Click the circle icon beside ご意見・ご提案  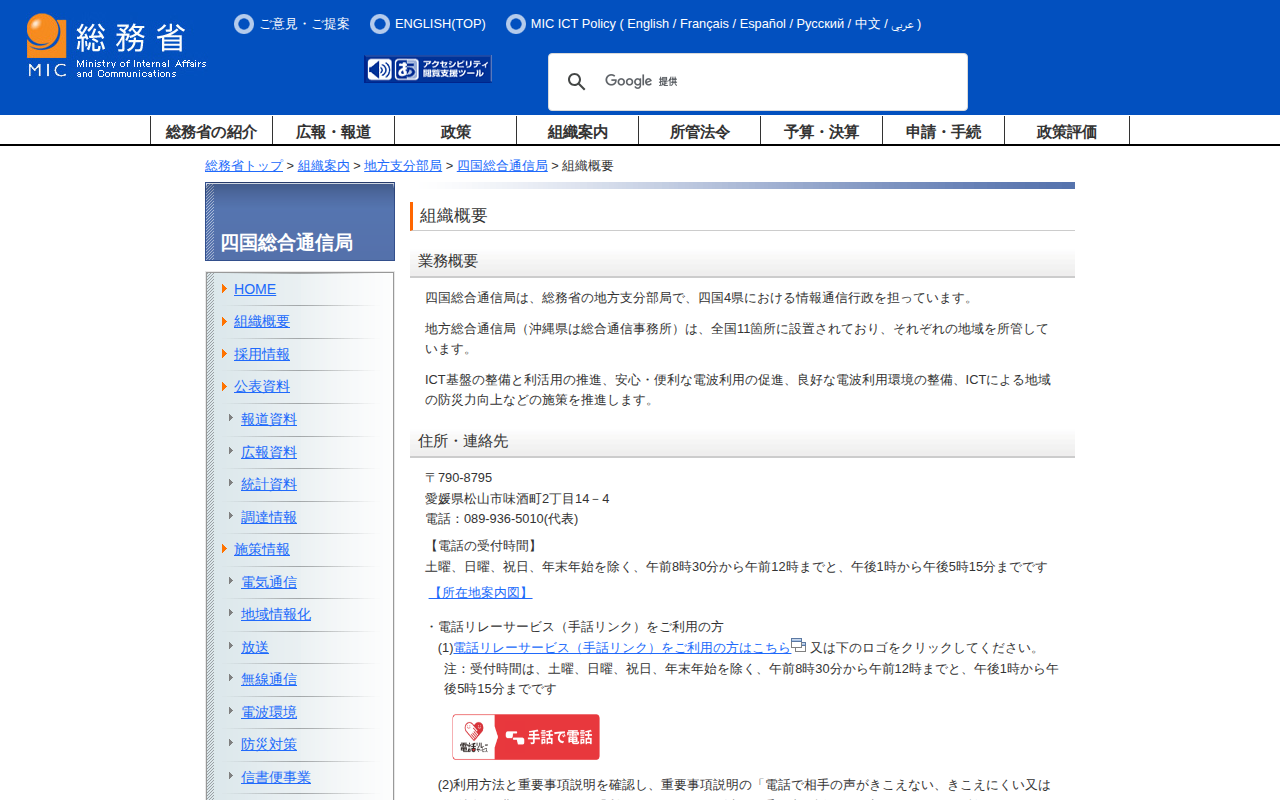tap(244, 24)
